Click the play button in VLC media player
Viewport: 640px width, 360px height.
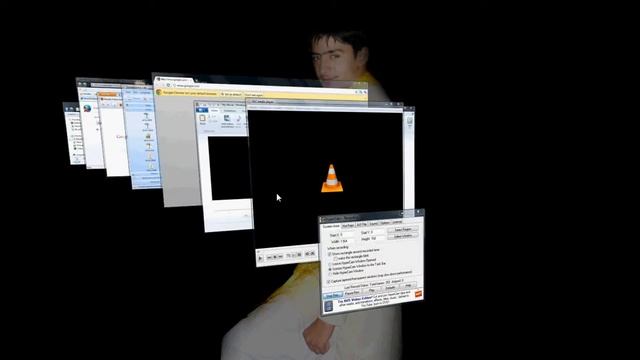click(x=260, y=258)
